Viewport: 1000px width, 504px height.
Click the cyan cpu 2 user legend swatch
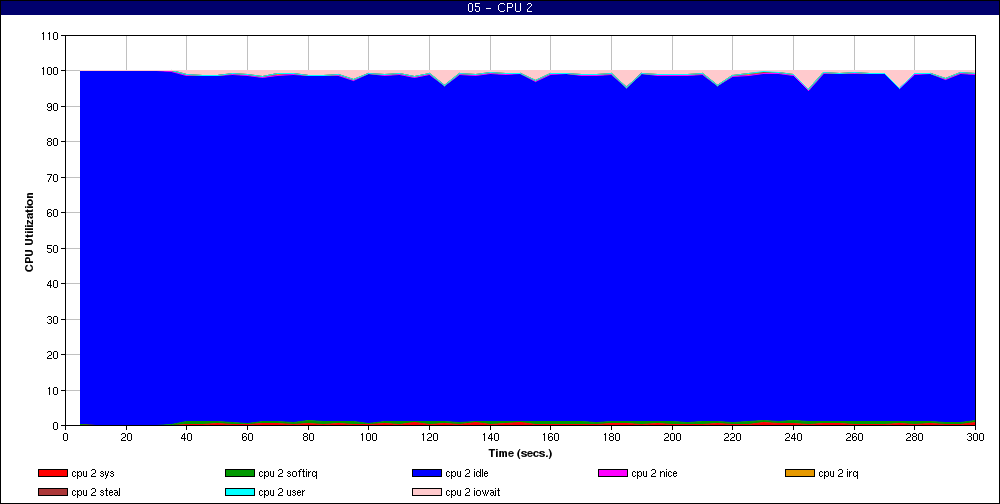[240, 493]
